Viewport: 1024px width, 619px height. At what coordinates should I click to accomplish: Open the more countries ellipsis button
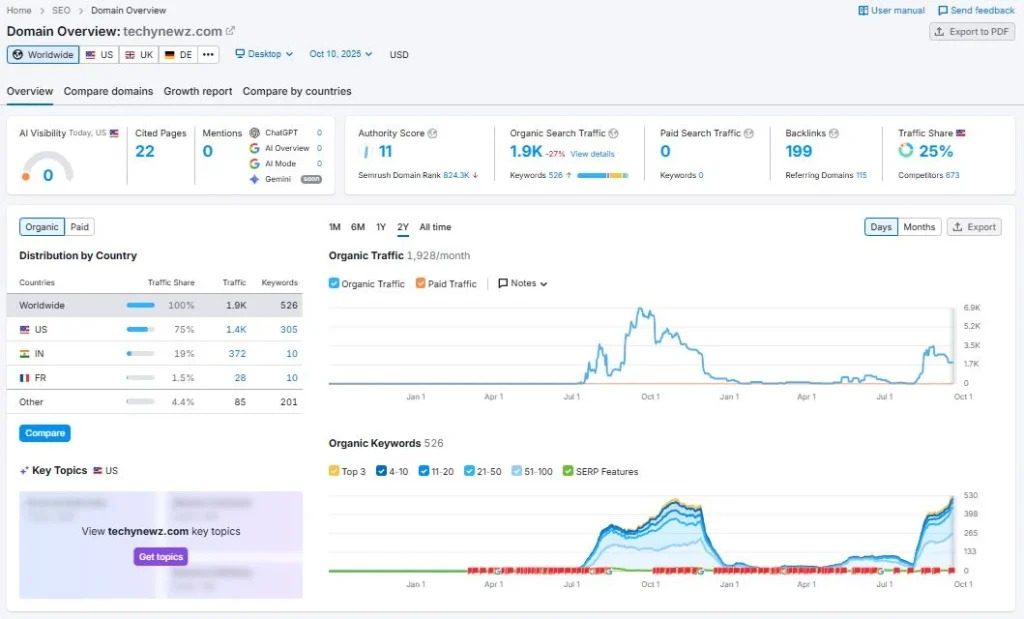(x=208, y=54)
